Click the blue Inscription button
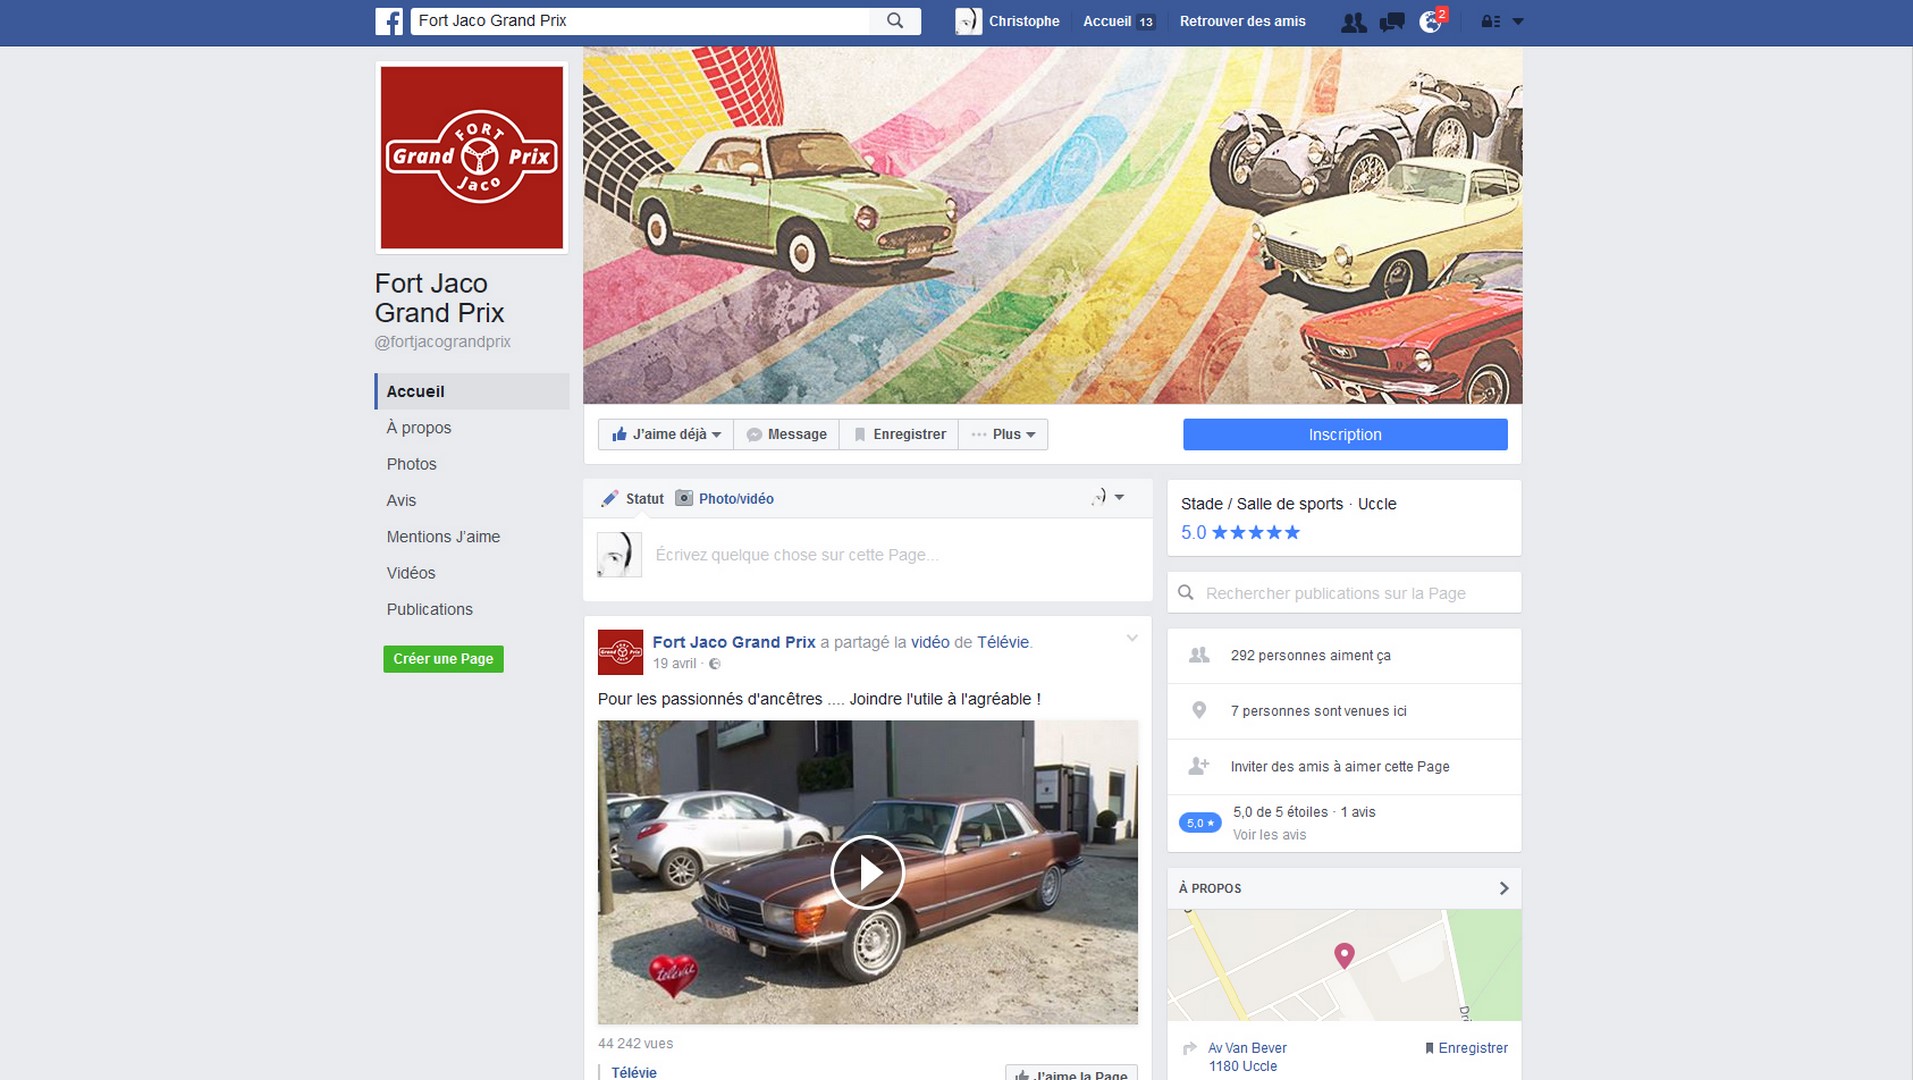Screen dimensions: 1913x1080 [1345, 434]
